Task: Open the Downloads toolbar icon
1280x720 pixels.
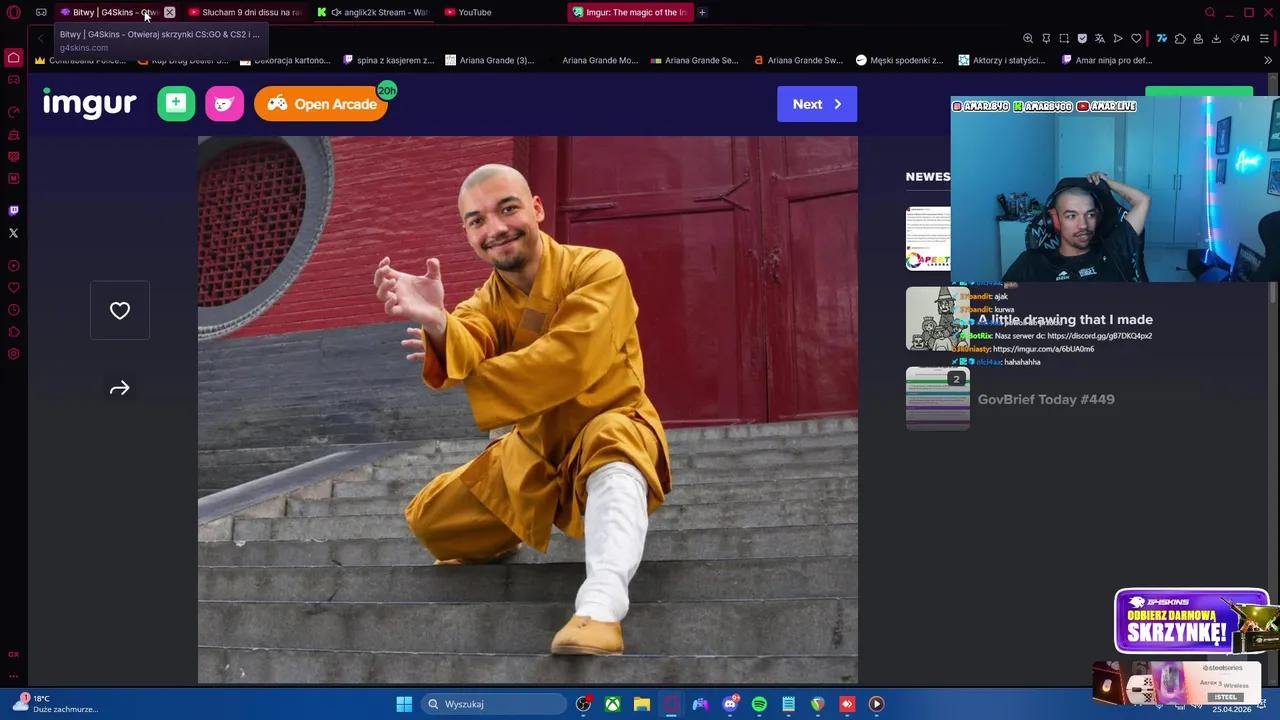Action: (x=1216, y=39)
